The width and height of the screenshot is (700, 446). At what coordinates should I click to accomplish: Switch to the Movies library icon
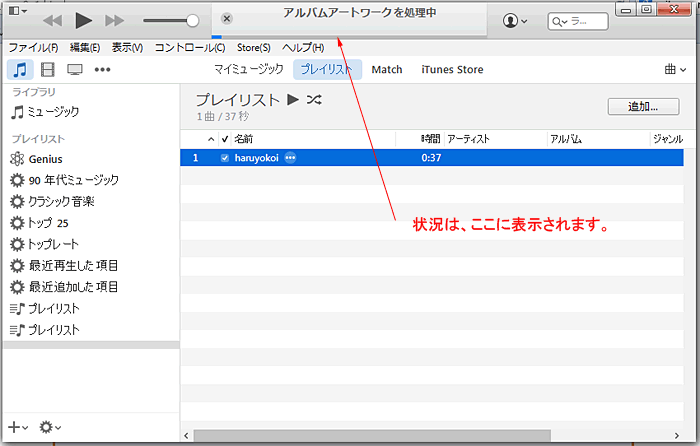coord(47,69)
